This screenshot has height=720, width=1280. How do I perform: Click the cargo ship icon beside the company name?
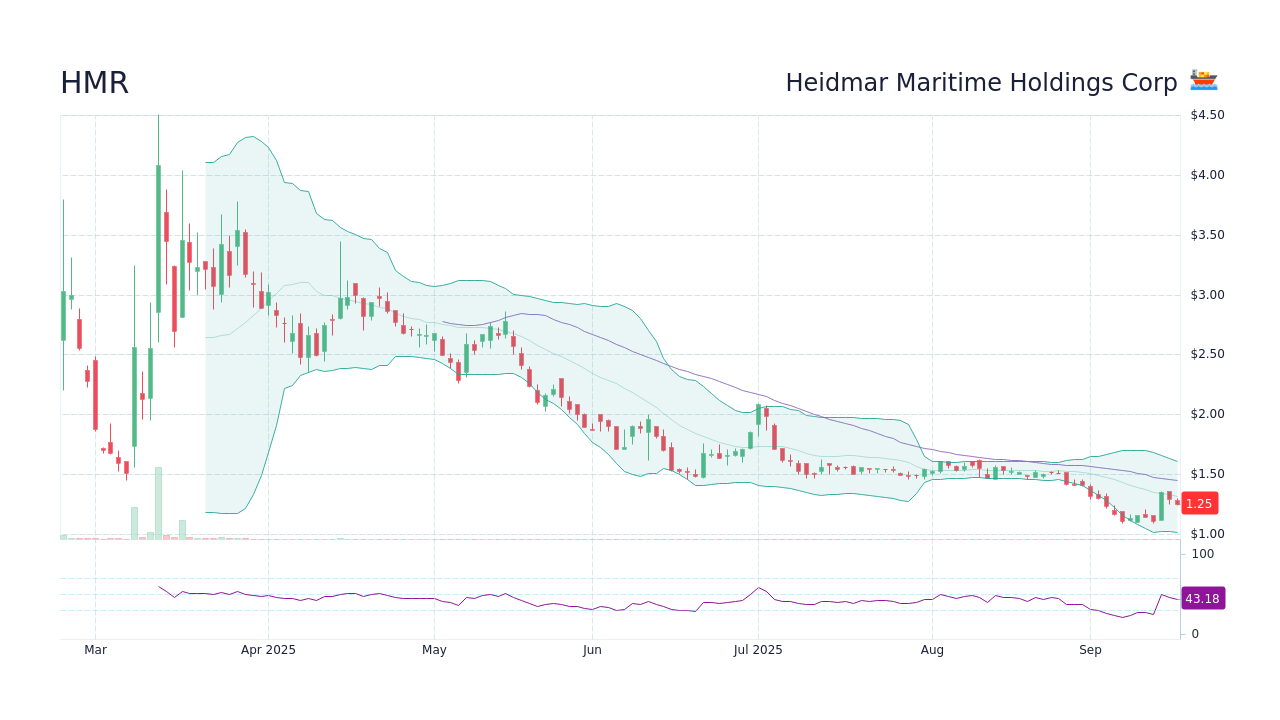(x=1203, y=80)
